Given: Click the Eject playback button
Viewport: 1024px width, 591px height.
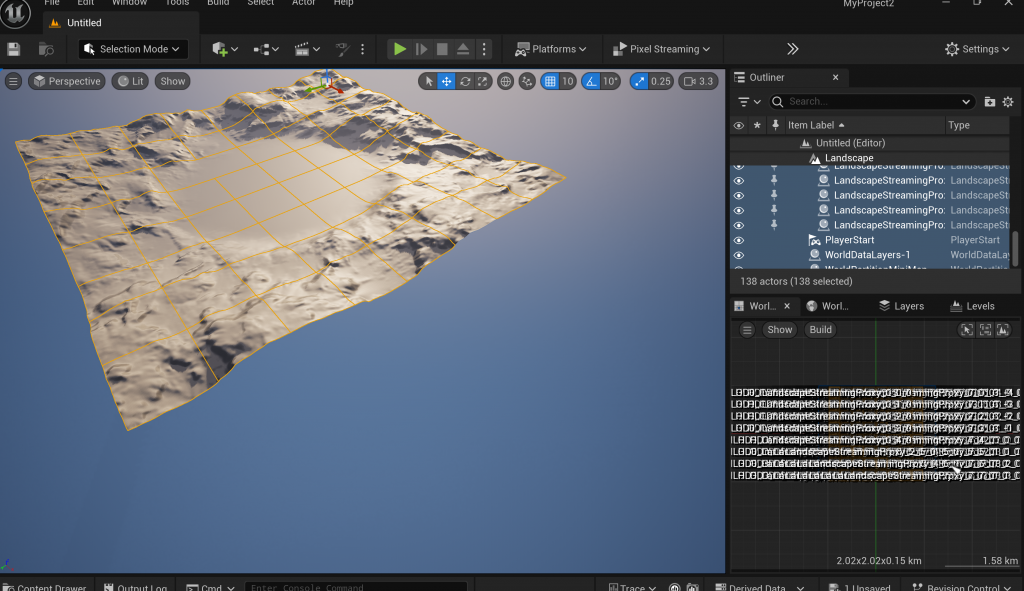Looking at the screenshot, I should (463, 49).
